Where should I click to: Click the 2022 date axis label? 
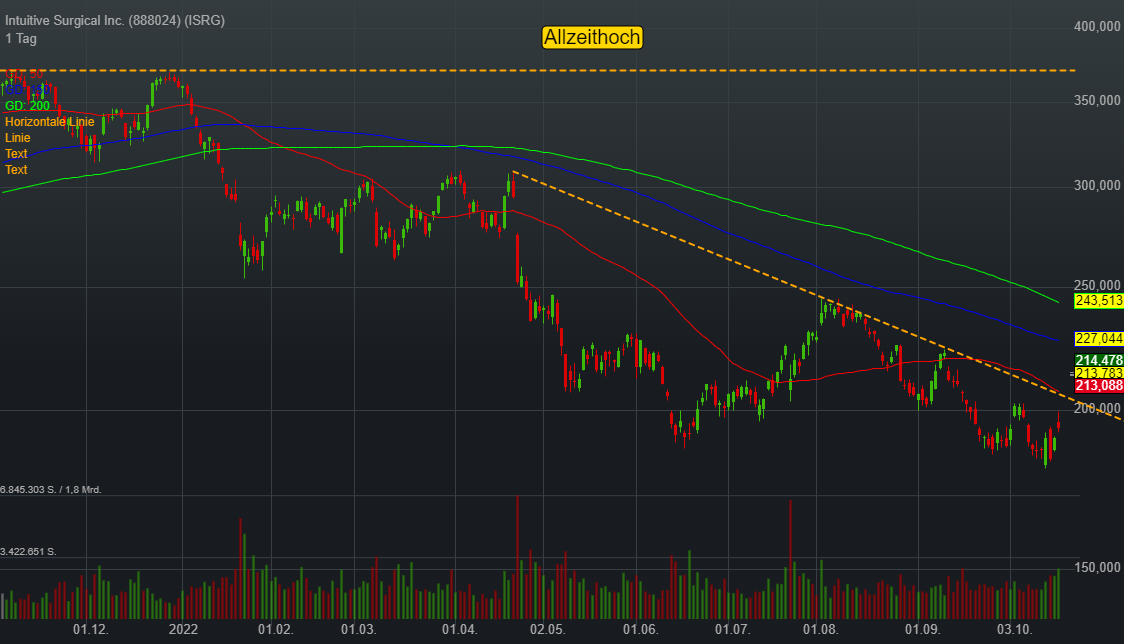pos(183,630)
